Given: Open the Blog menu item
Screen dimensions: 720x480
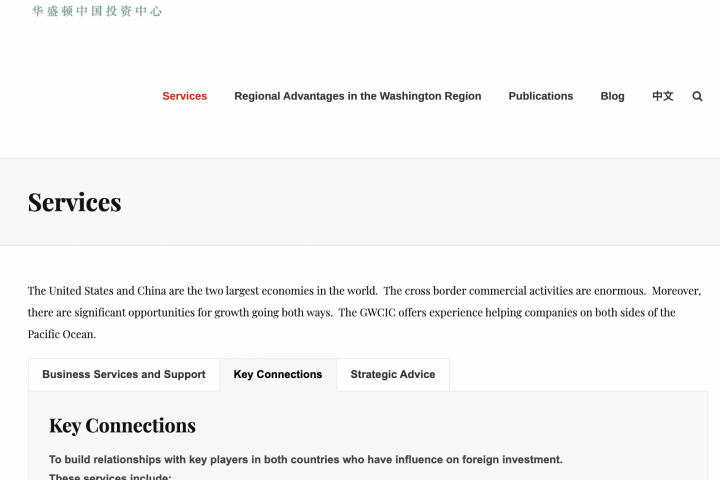Looking at the screenshot, I should (612, 96).
